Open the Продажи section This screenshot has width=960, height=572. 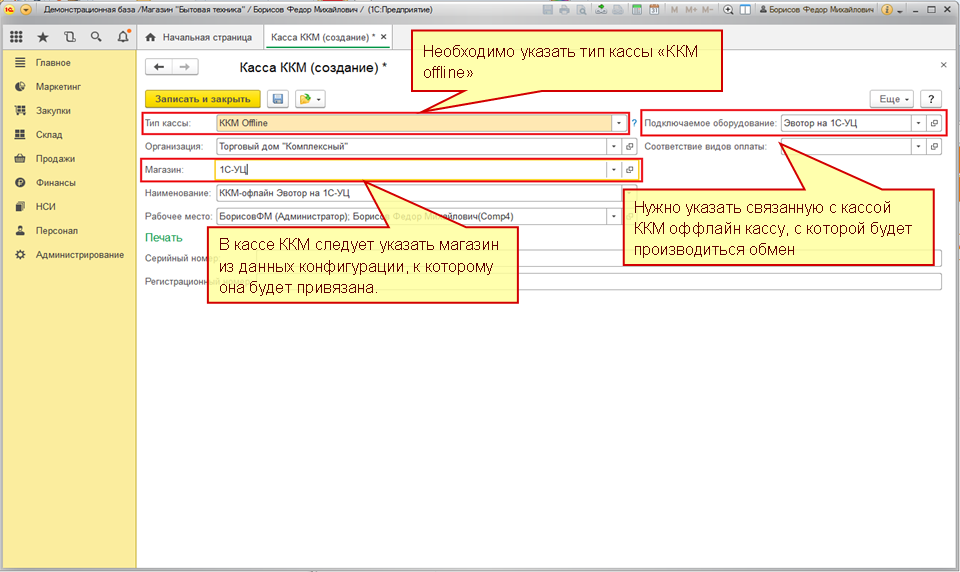click(55, 159)
